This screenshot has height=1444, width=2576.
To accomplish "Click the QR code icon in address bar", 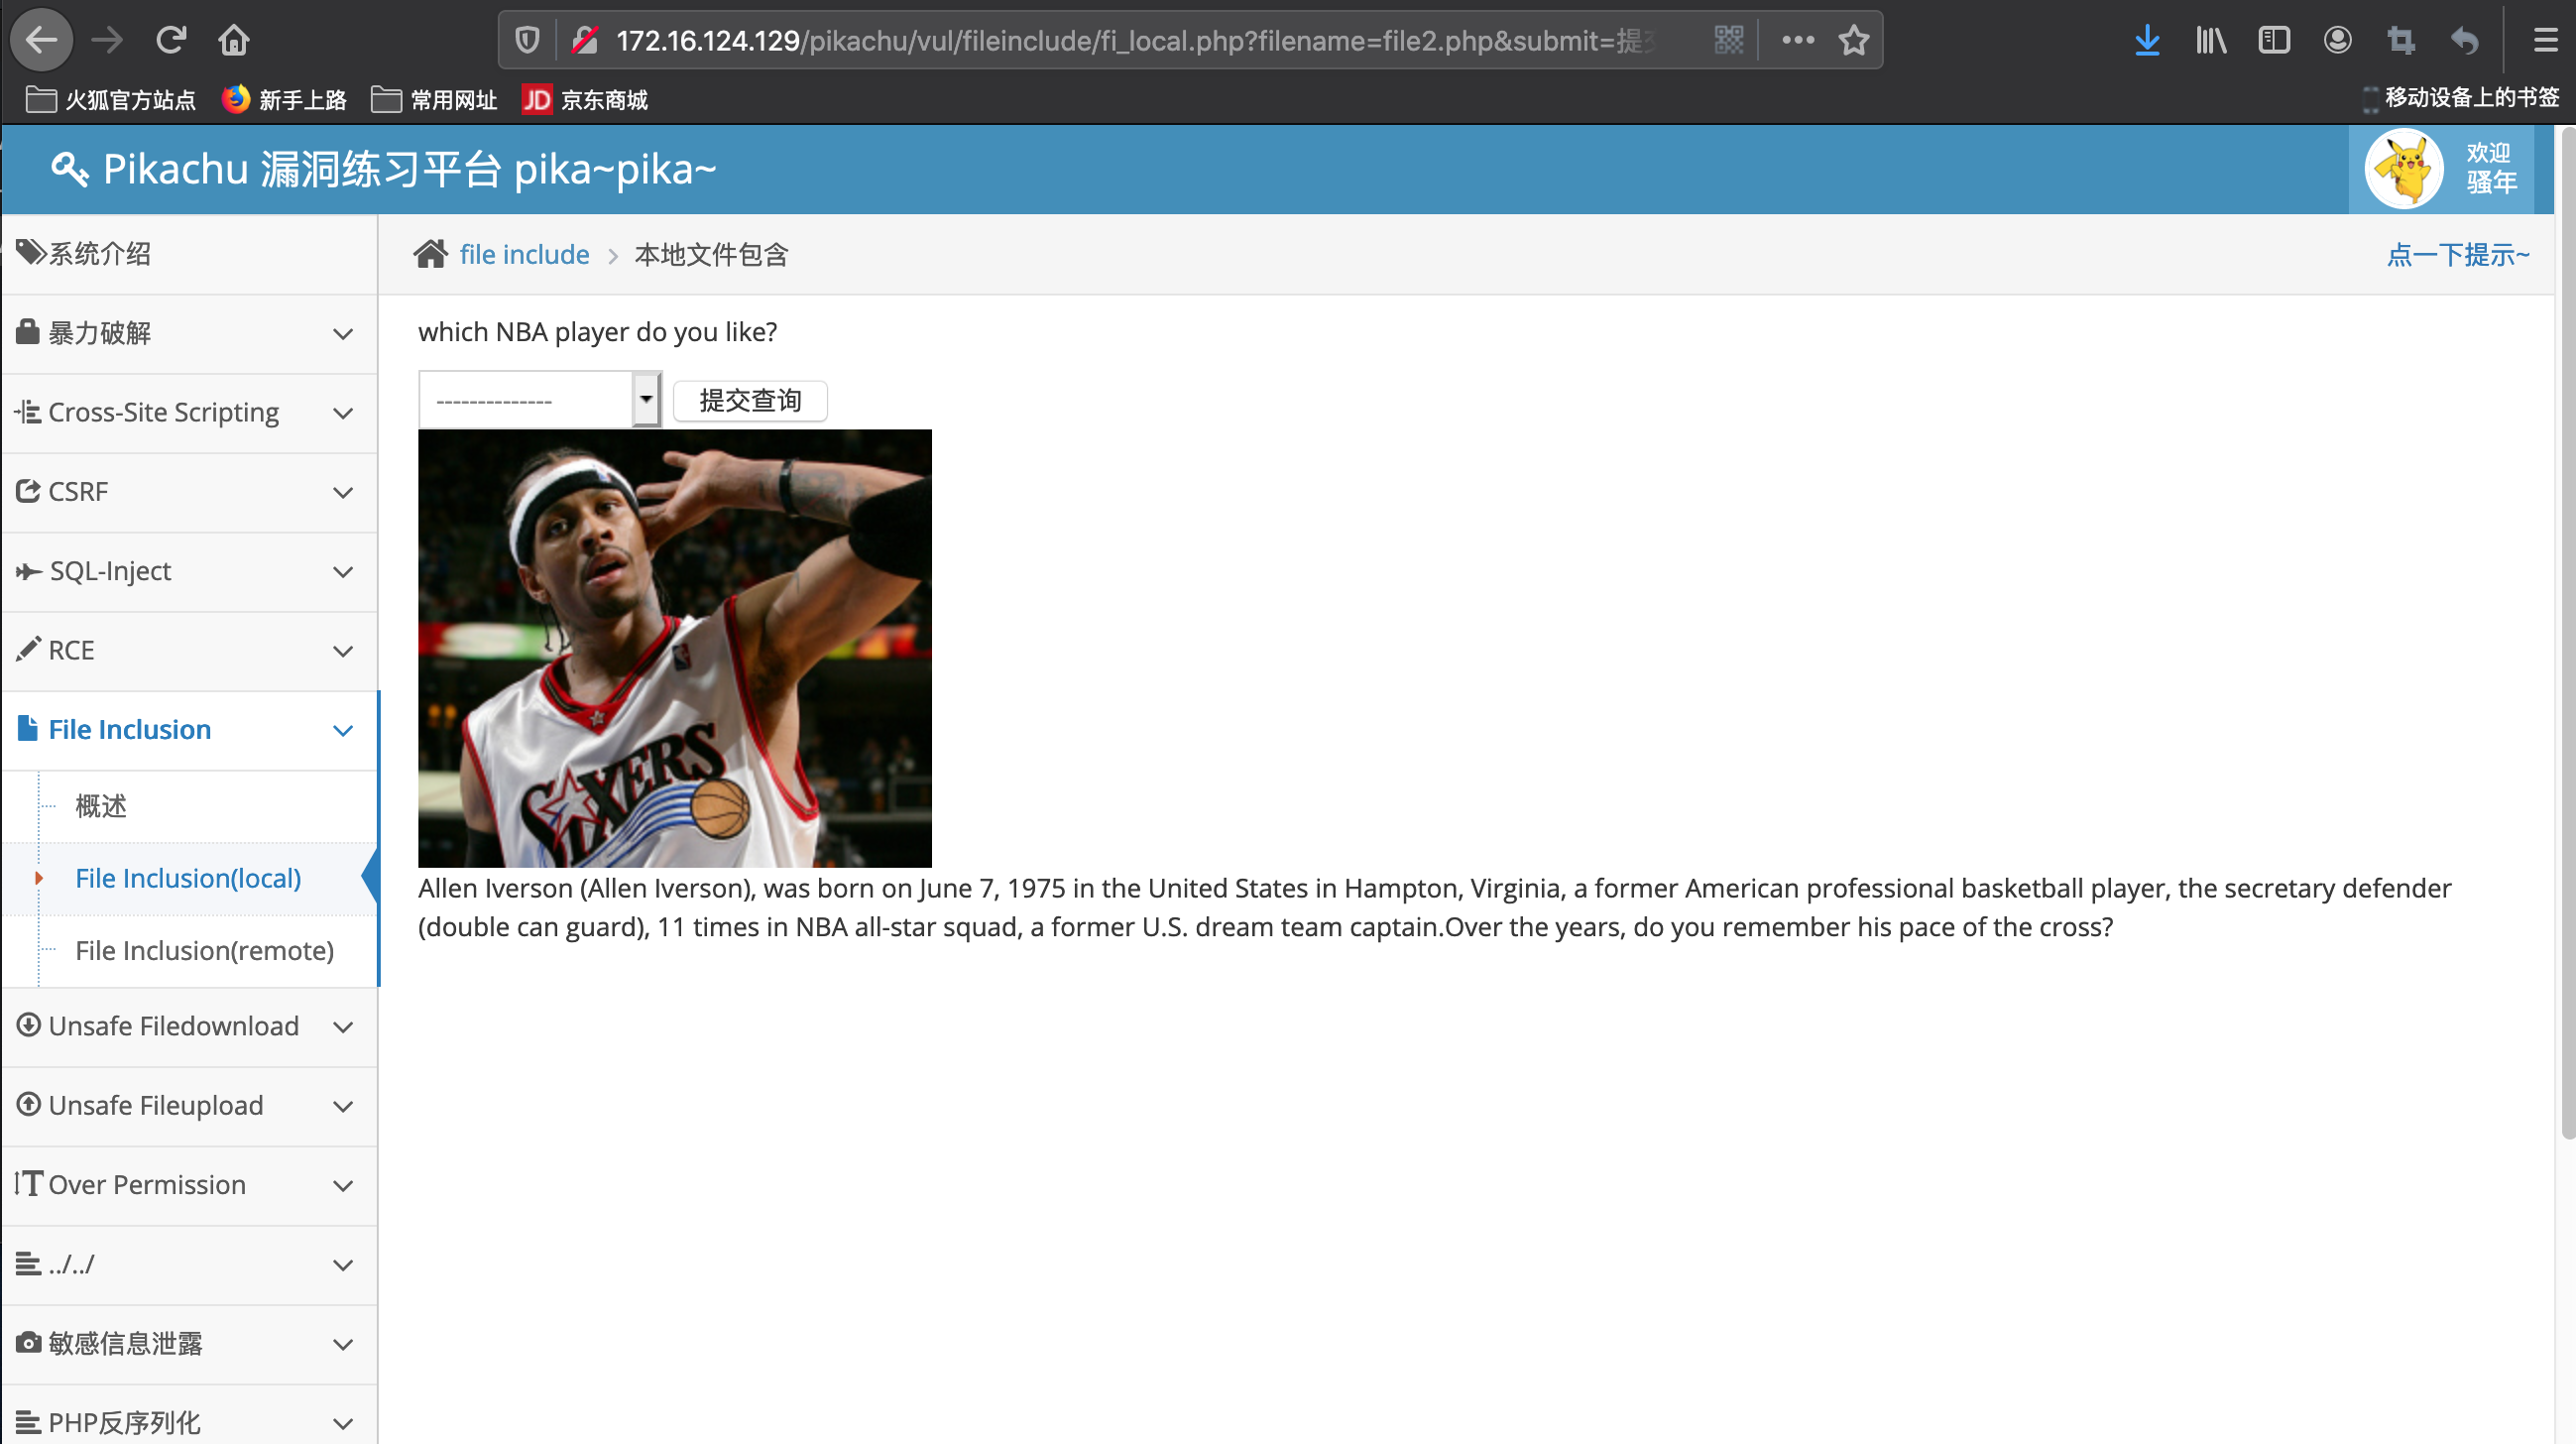I will [1728, 40].
